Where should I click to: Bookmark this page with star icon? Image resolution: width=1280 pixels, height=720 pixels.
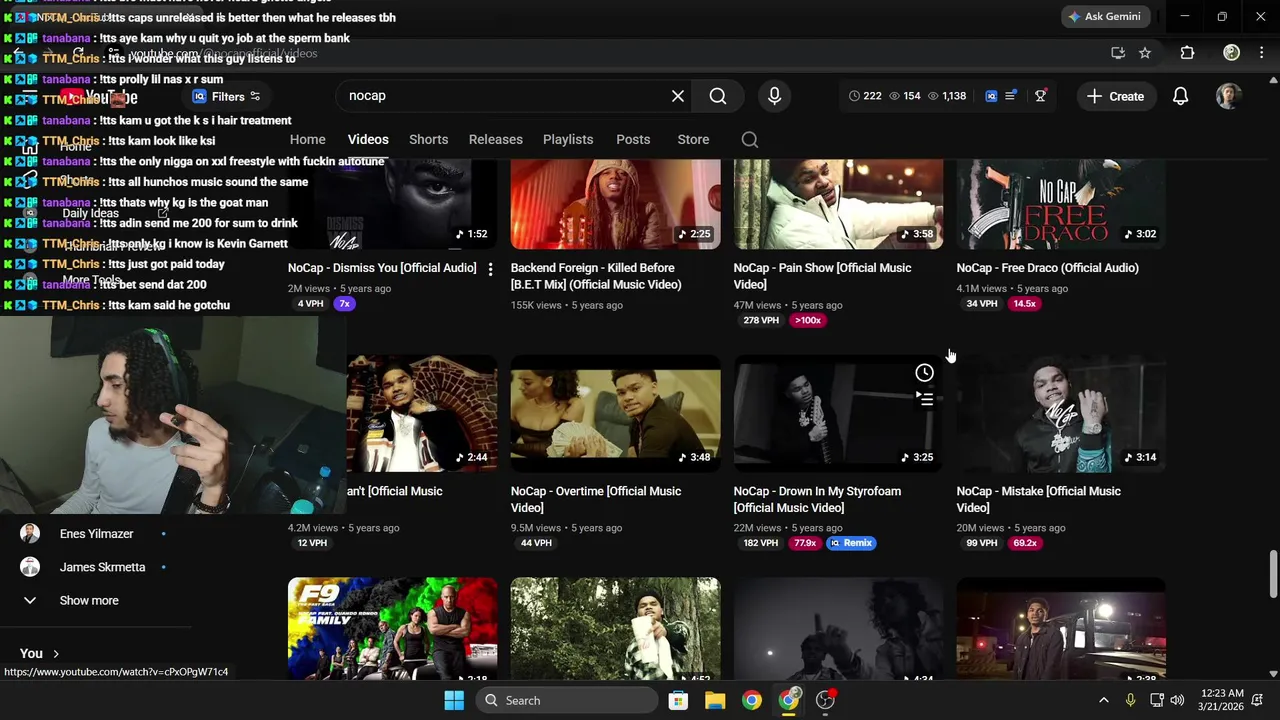[x=1145, y=53]
